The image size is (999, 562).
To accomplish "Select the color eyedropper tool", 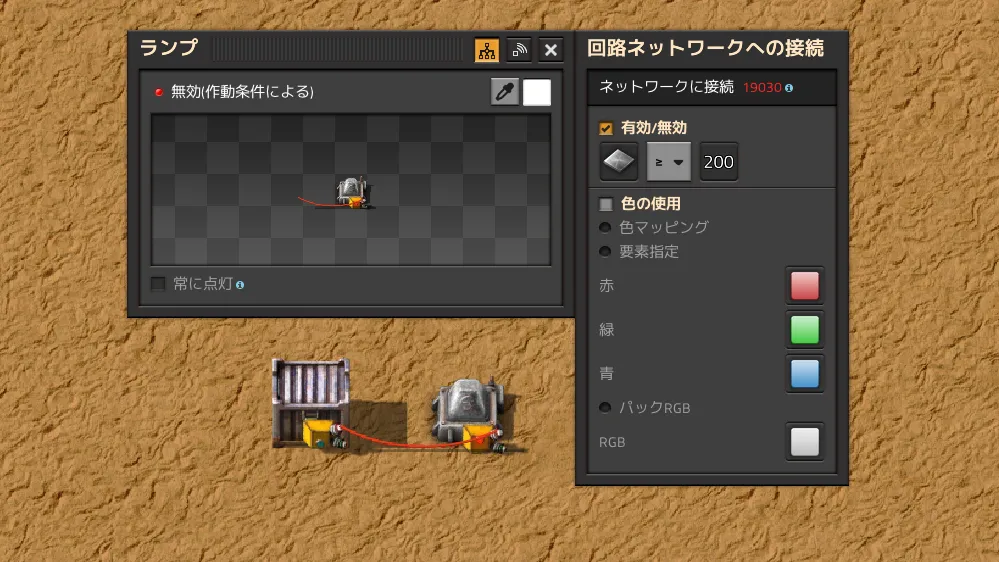I will (x=505, y=92).
